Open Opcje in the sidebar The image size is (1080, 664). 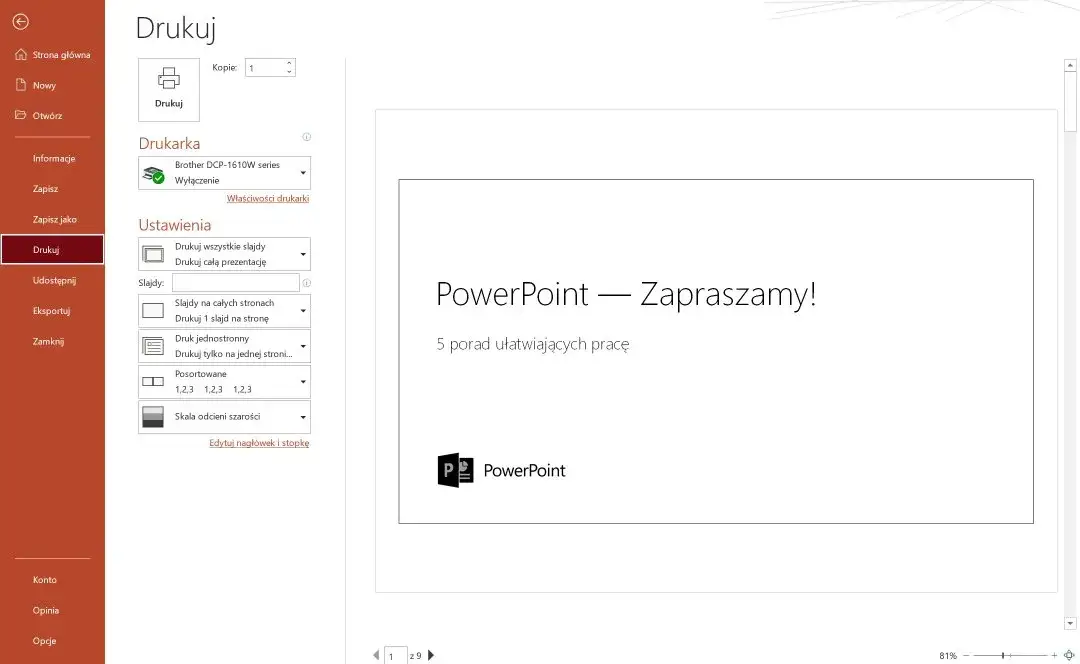(53, 641)
